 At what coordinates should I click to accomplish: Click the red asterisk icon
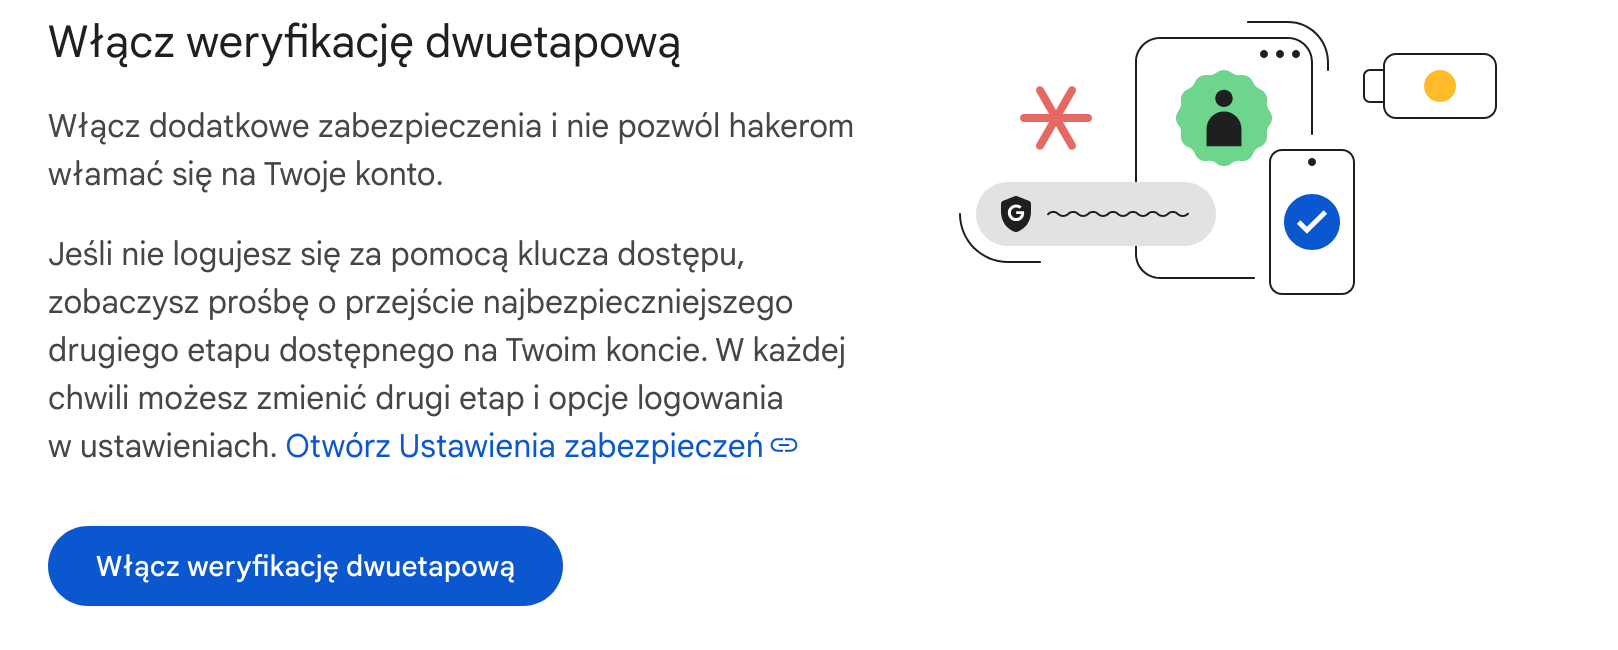click(x=1055, y=118)
